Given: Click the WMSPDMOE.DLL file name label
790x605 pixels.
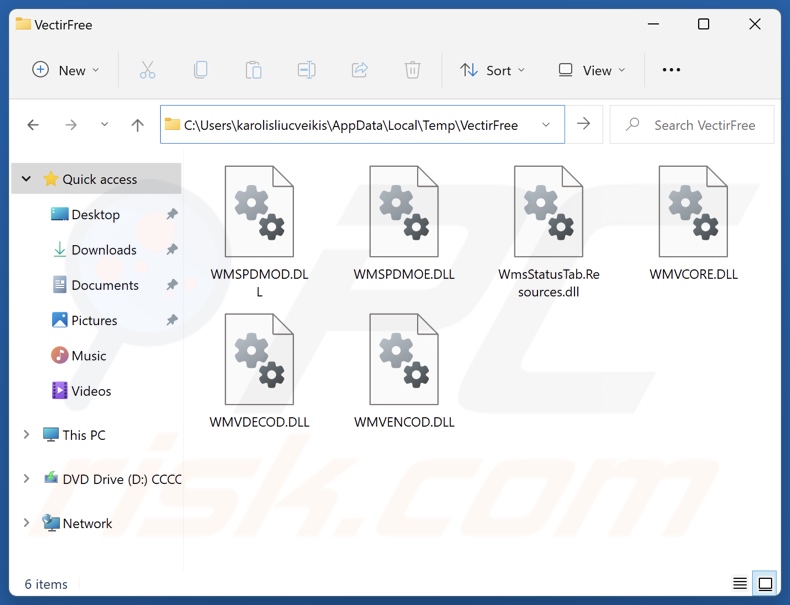Looking at the screenshot, I should pos(404,274).
